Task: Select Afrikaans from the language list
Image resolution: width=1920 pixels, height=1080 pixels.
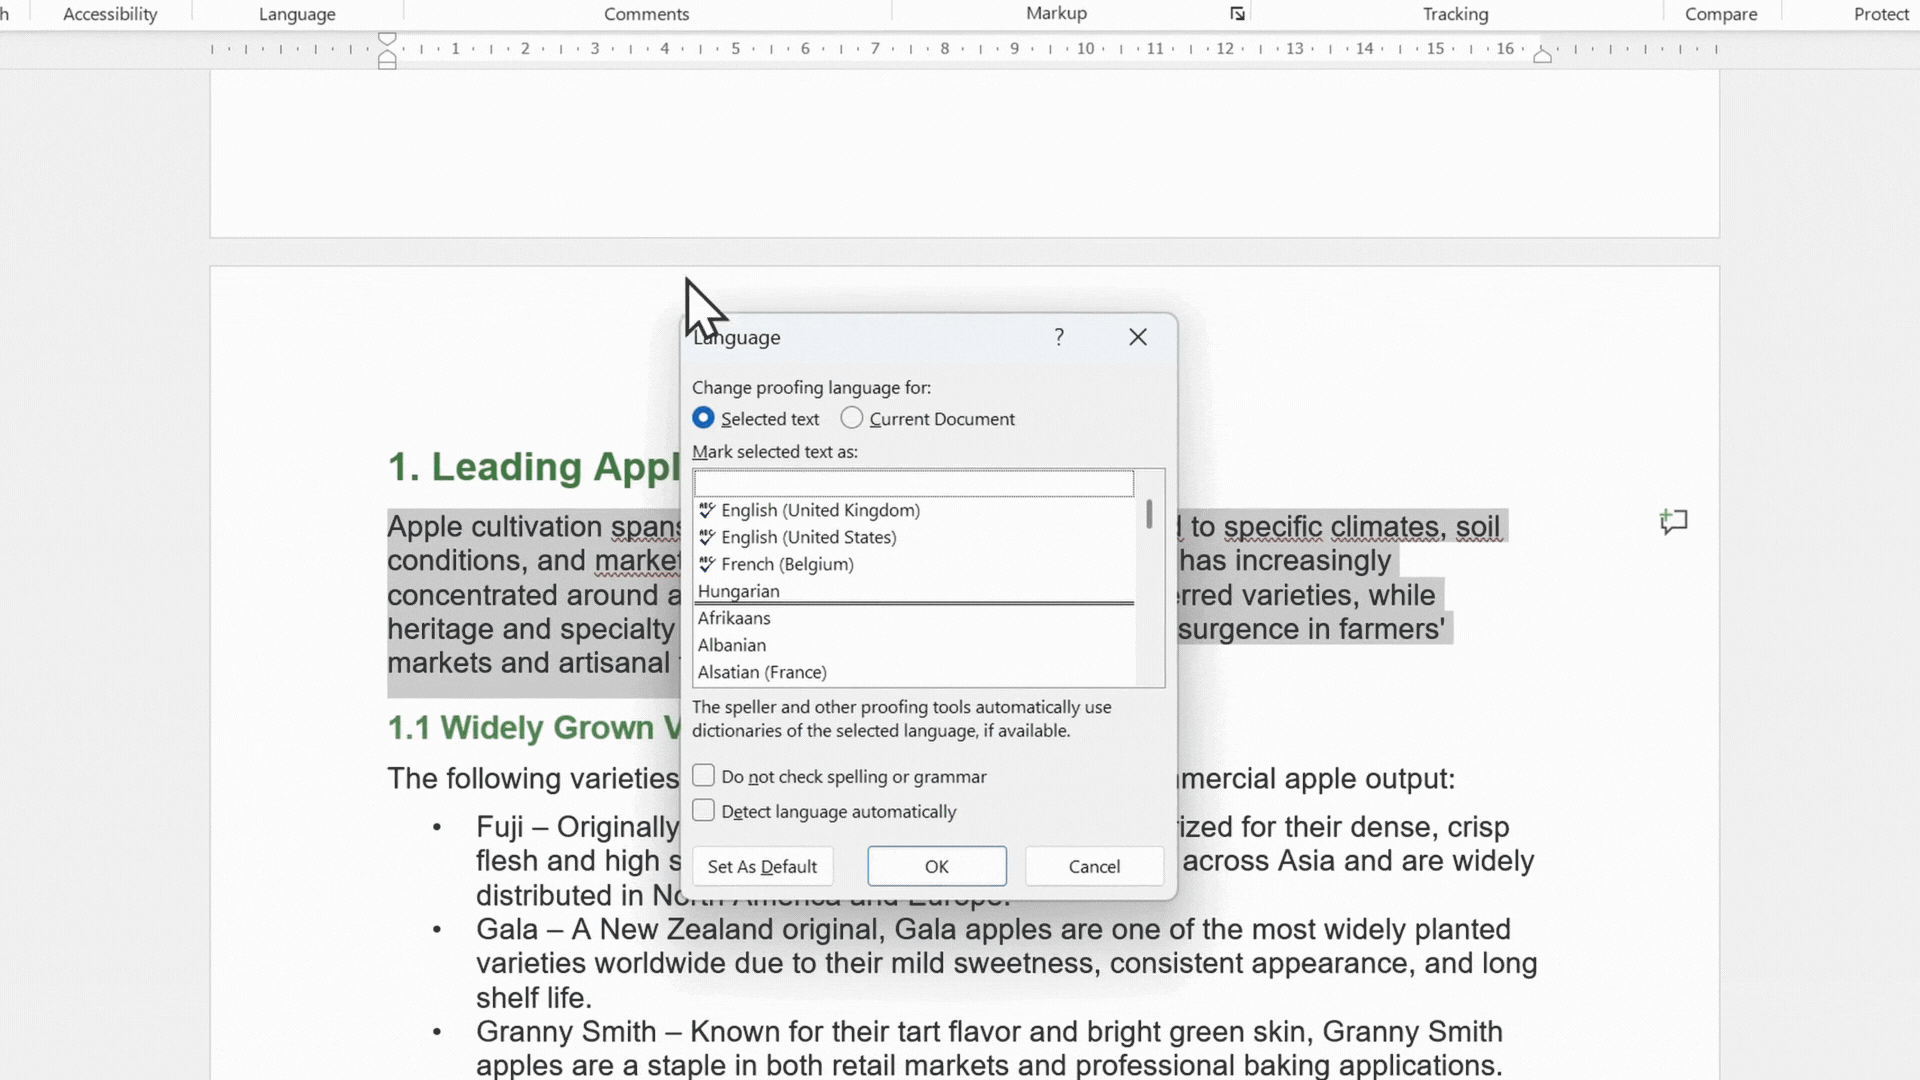Action: pyautogui.click(x=914, y=618)
